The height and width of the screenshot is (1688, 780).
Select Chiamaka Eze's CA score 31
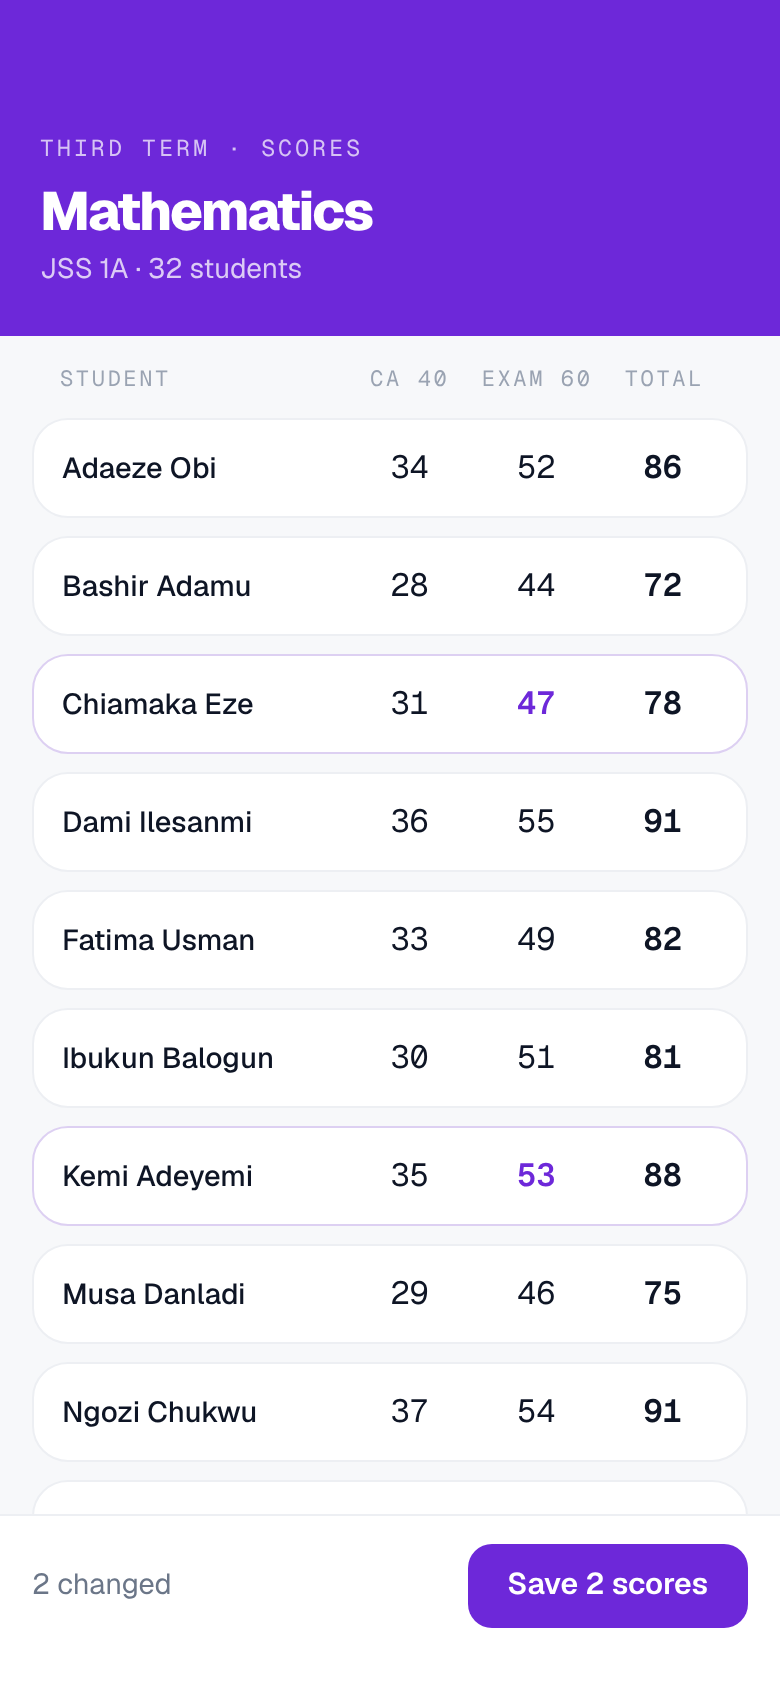point(410,703)
